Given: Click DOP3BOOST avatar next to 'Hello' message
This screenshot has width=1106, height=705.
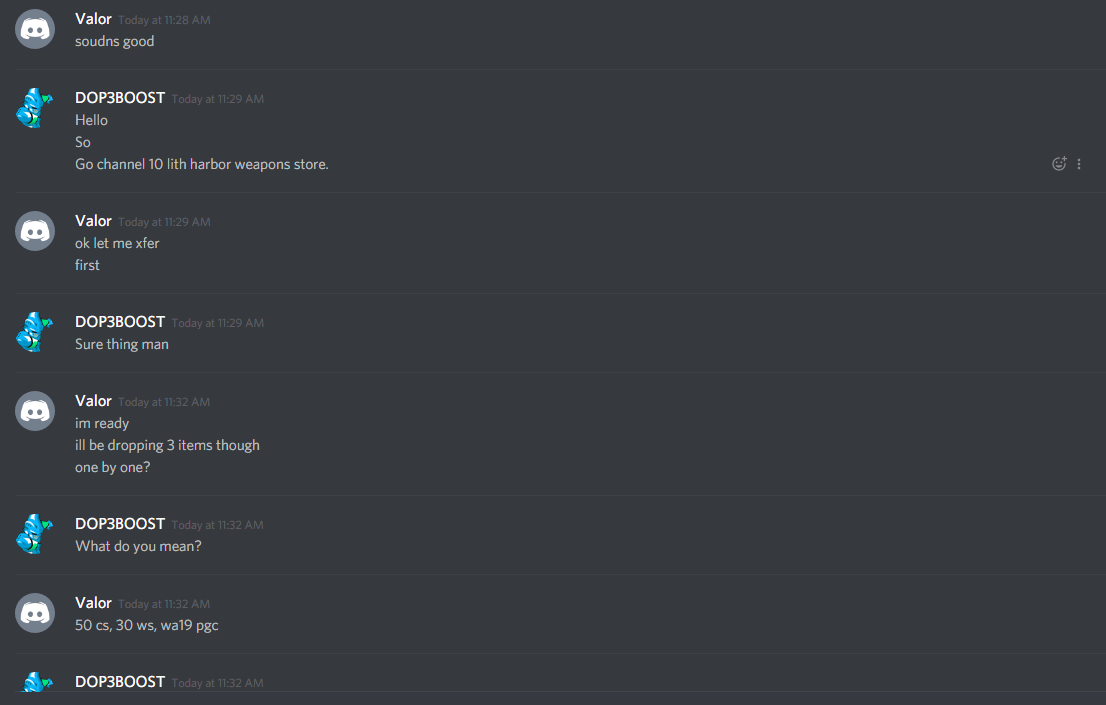Looking at the screenshot, I should pyautogui.click(x=35, y=108).
